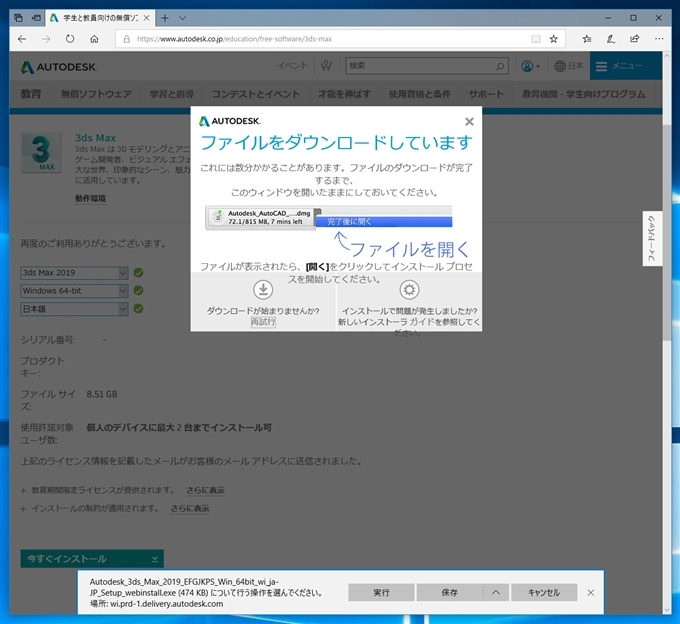Show tab previews chevron
680x624 pixels.
click(183, 18)
